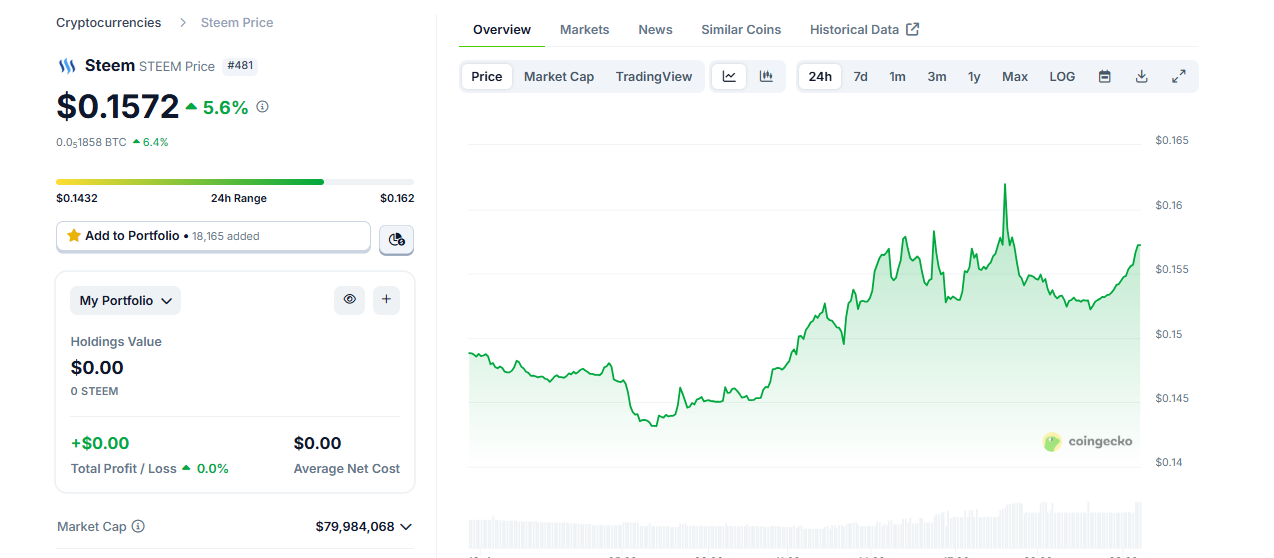The height and width of the screenshot is (558, 1274).
Task: Click Add to Portfolio button
Action: [x=213, y=236]
